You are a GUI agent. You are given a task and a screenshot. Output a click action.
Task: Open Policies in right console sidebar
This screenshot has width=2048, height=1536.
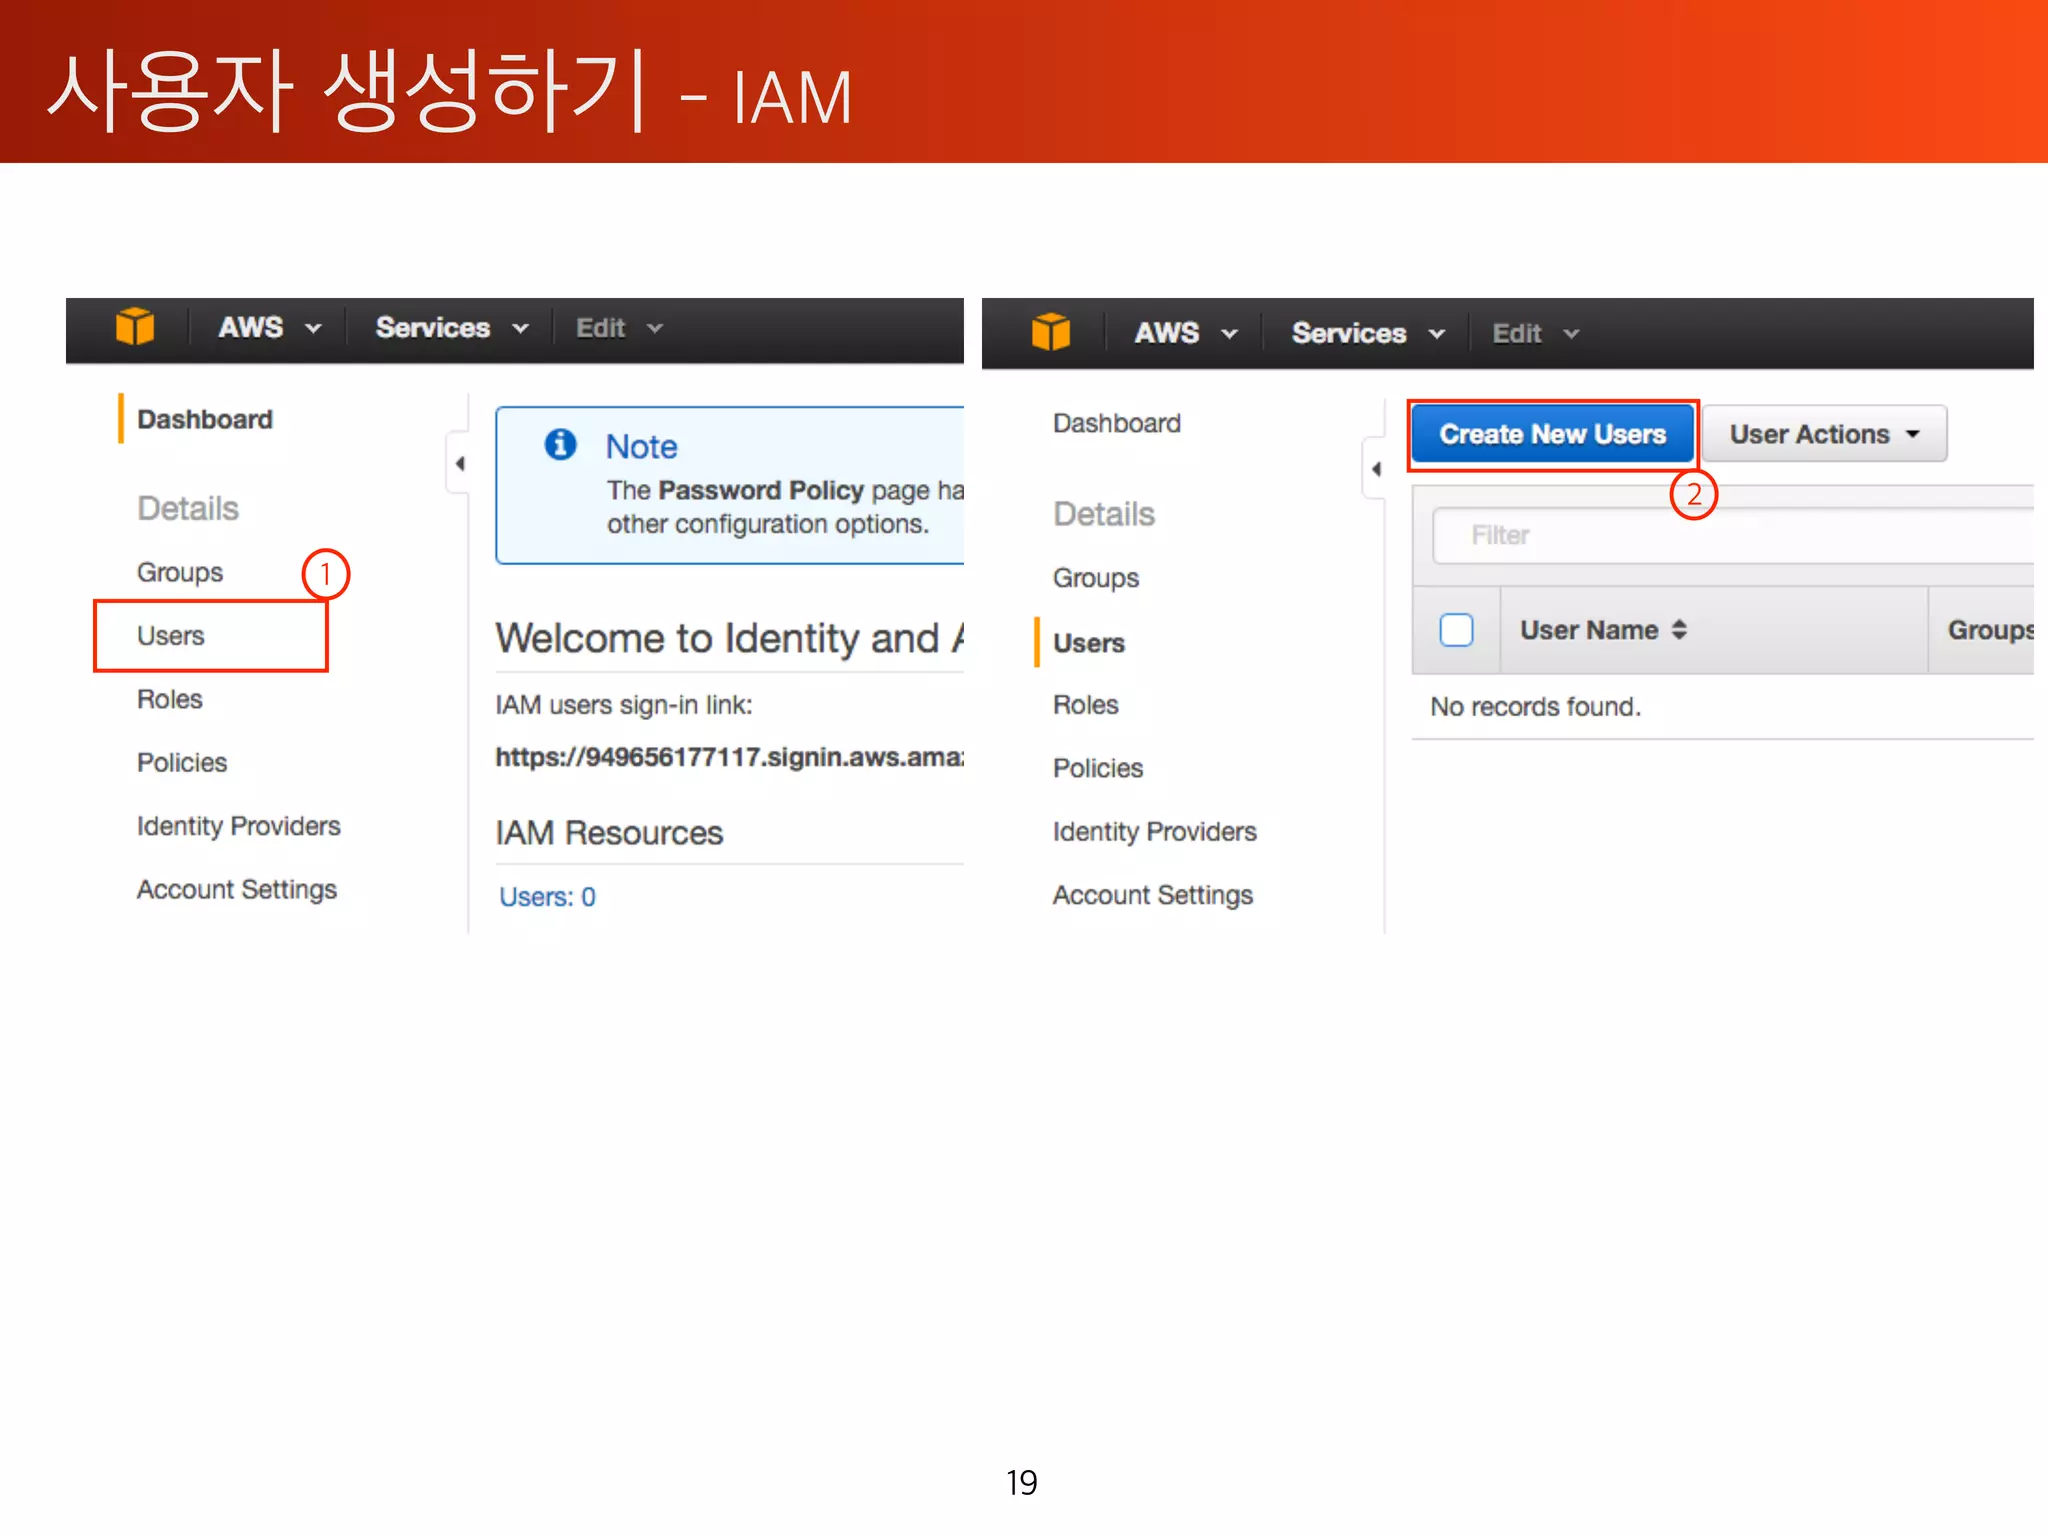click(1098, 768)
